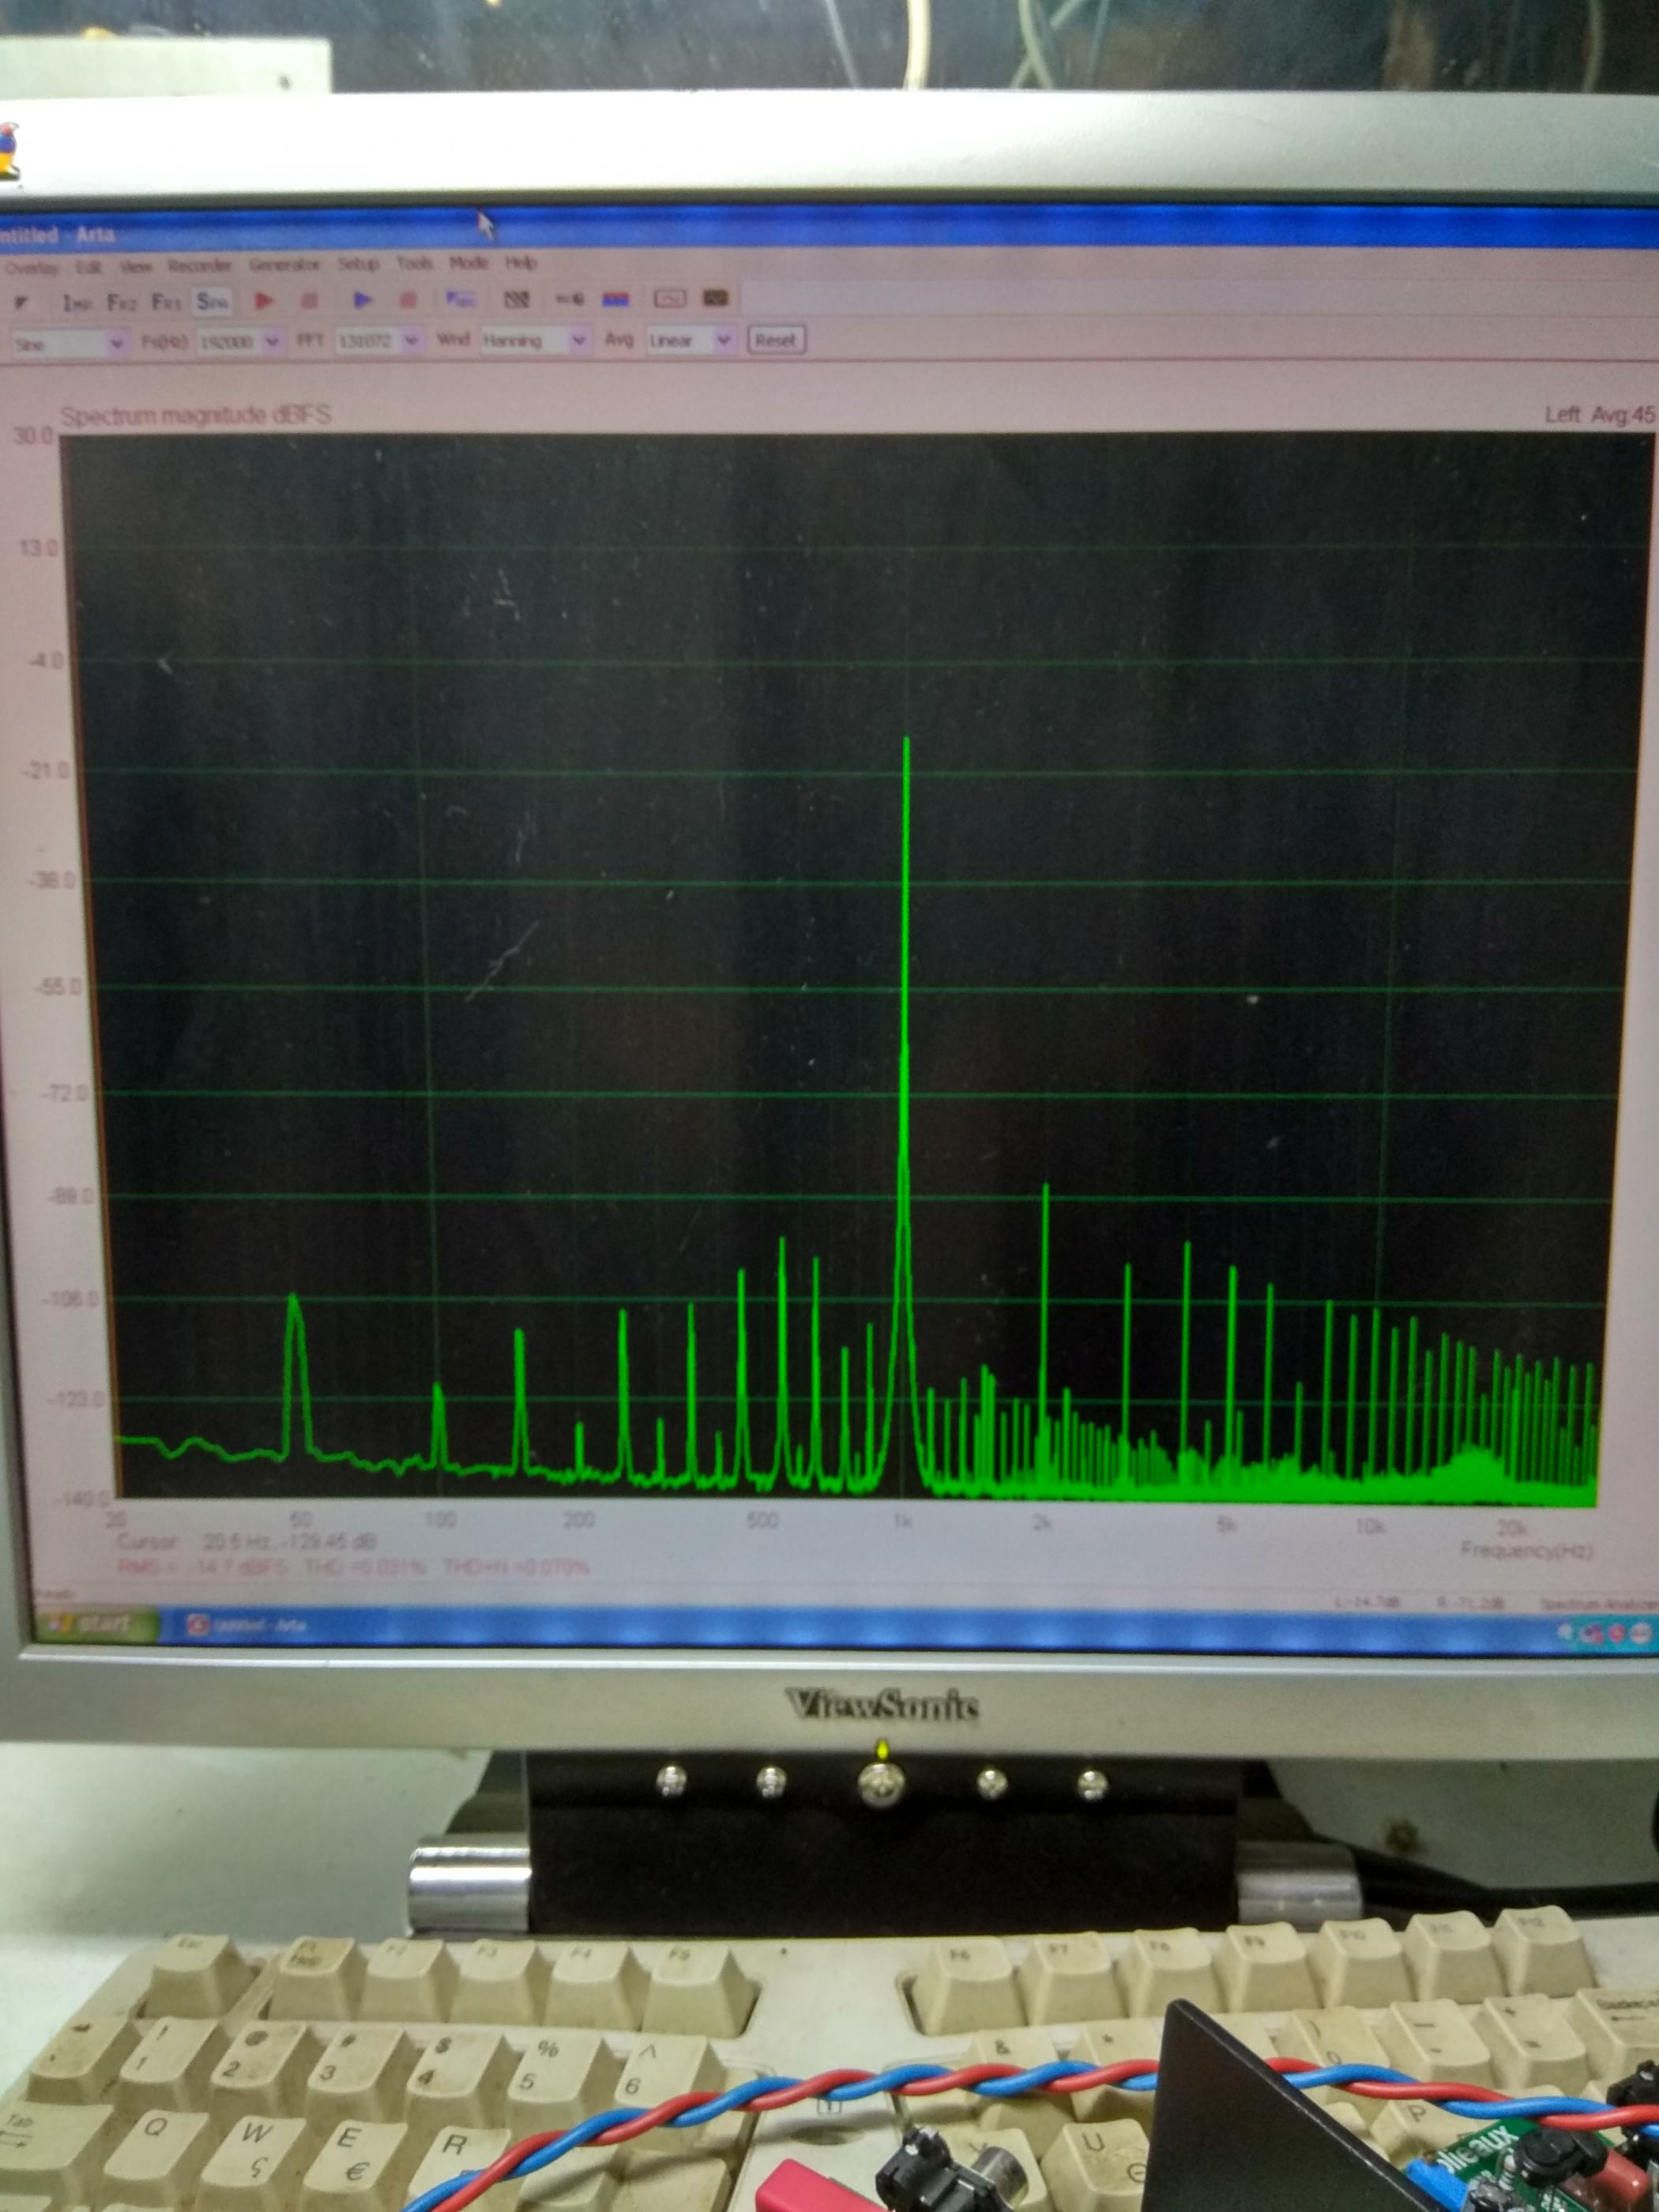The height and width of the screenshot is (2212, 1659).
Task: Start generator with blue play arrow
Action: 363,300
